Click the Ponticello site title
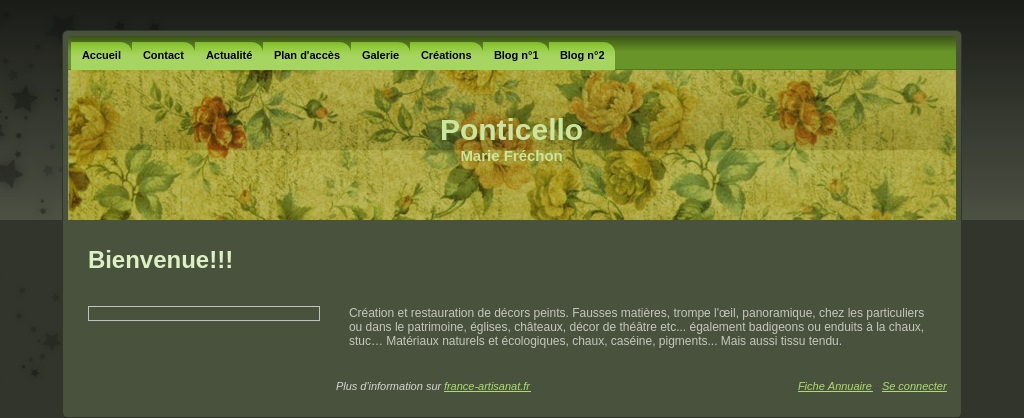The height and width of the screenshot is (418, 1024). pos(511,130)
